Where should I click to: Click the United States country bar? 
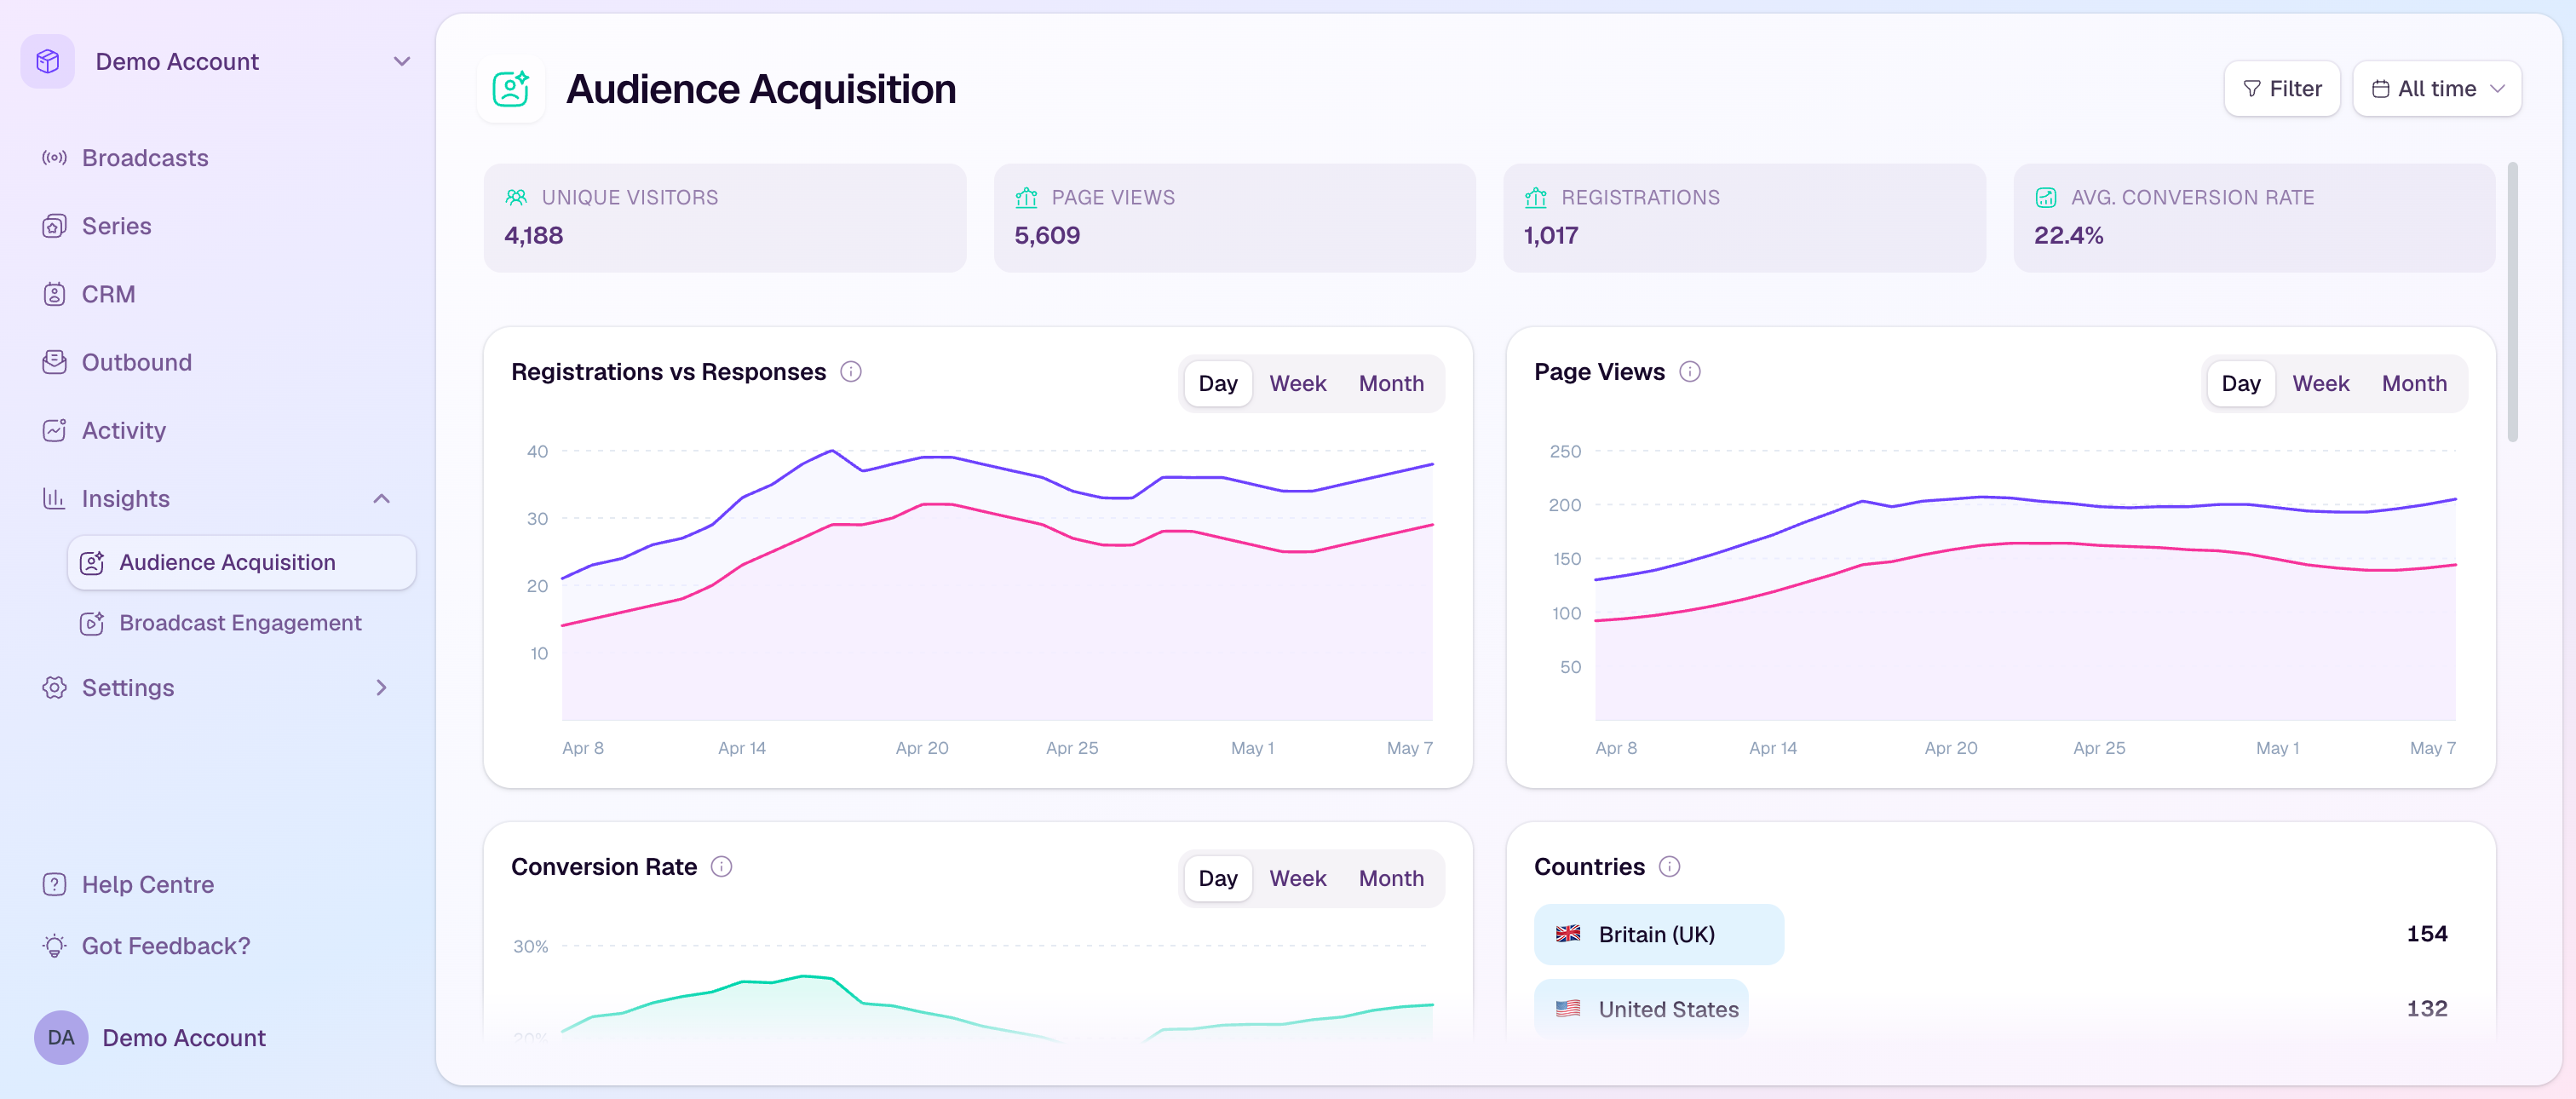pyautogui.click(x=1641, y=1008)
